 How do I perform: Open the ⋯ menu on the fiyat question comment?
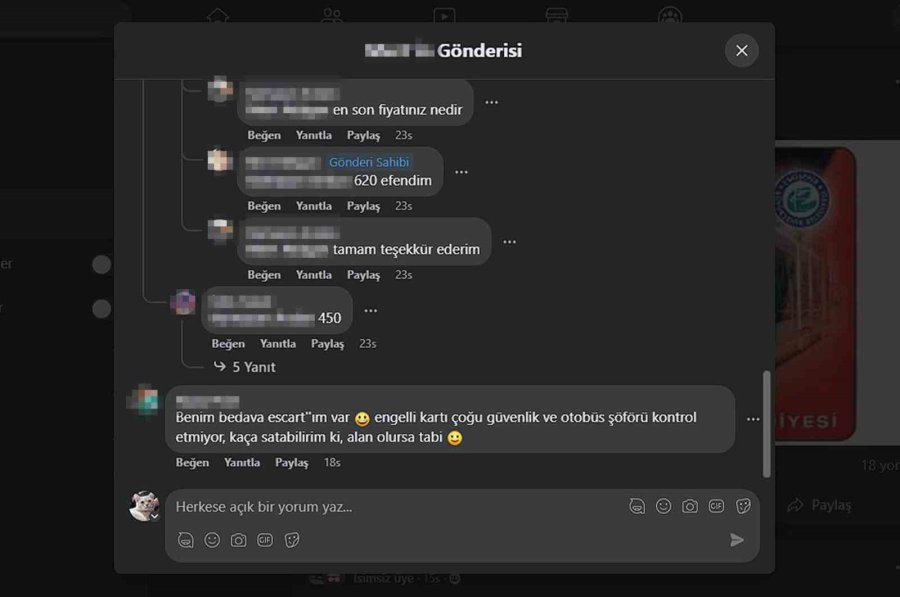coord(491,102)
